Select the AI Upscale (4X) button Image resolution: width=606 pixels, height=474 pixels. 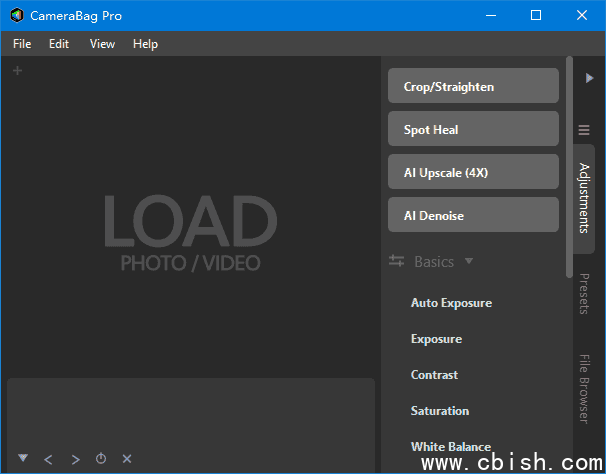473,172
